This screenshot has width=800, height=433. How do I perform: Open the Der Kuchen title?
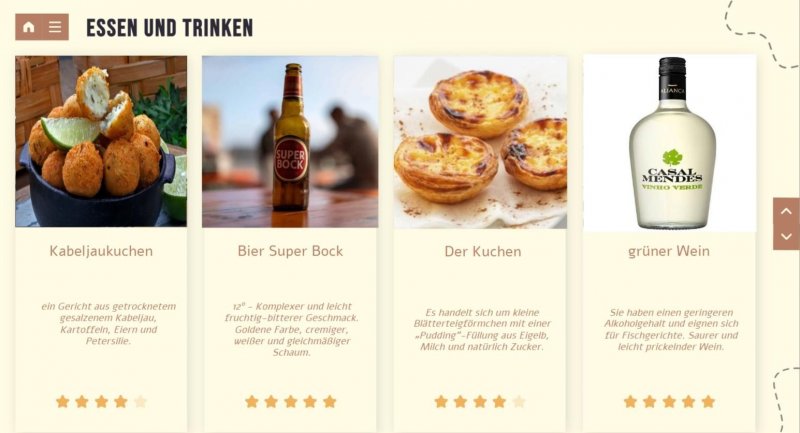pos(483,251)
